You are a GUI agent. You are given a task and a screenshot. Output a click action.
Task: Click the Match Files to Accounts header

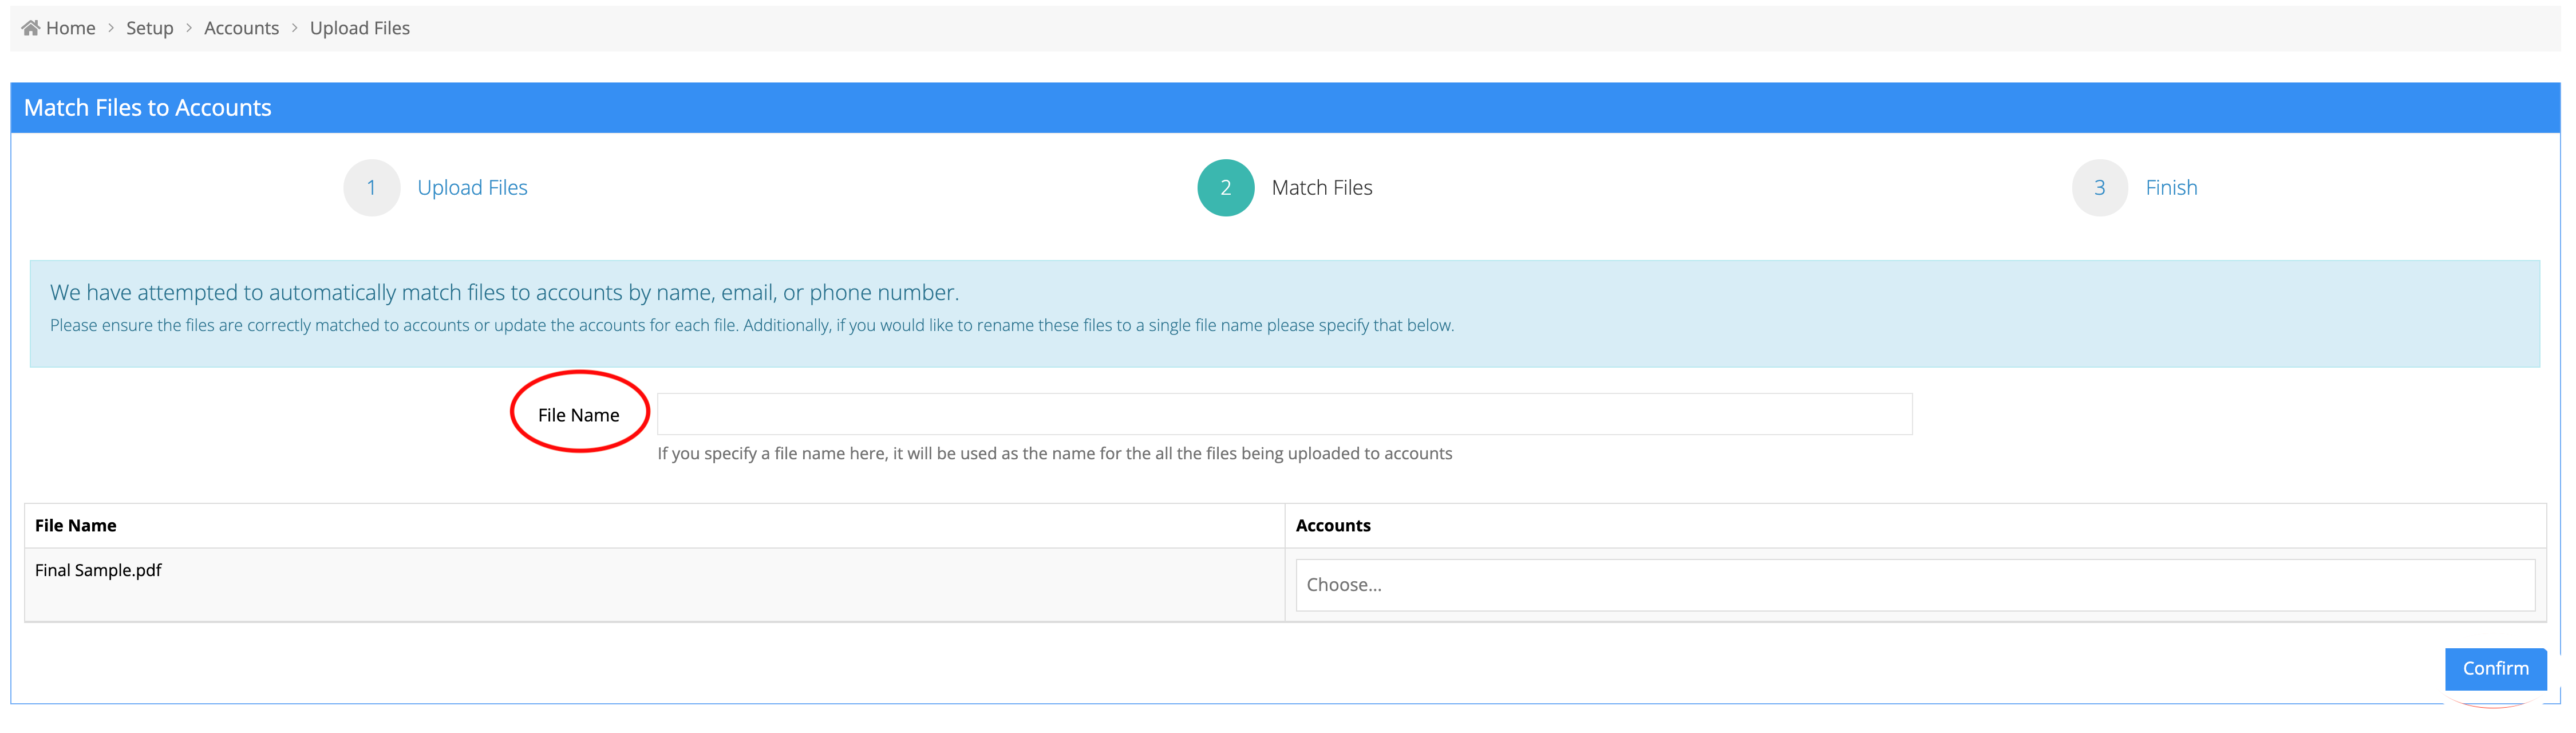click(x=148, y=108)
